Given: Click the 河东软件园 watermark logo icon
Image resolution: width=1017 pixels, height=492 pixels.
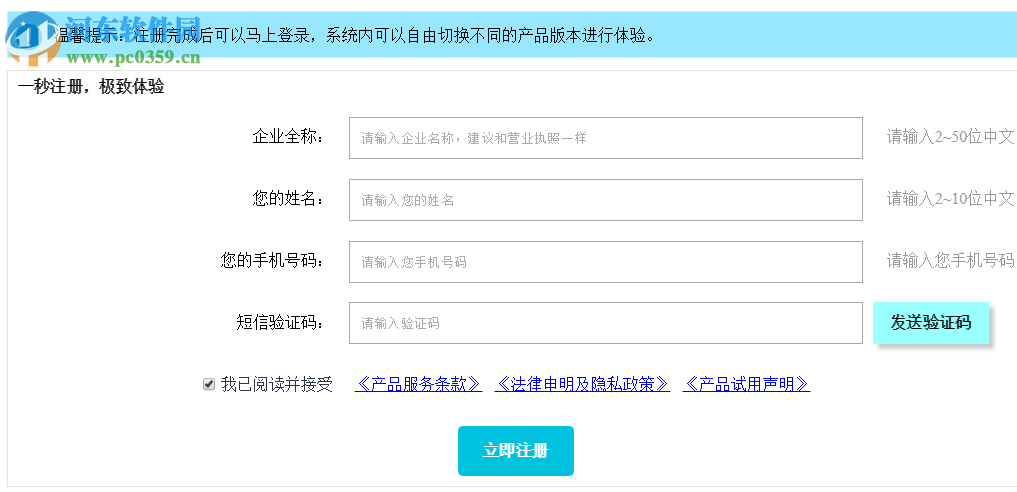Looking at the screenshot, I should [x=30, y=35].
